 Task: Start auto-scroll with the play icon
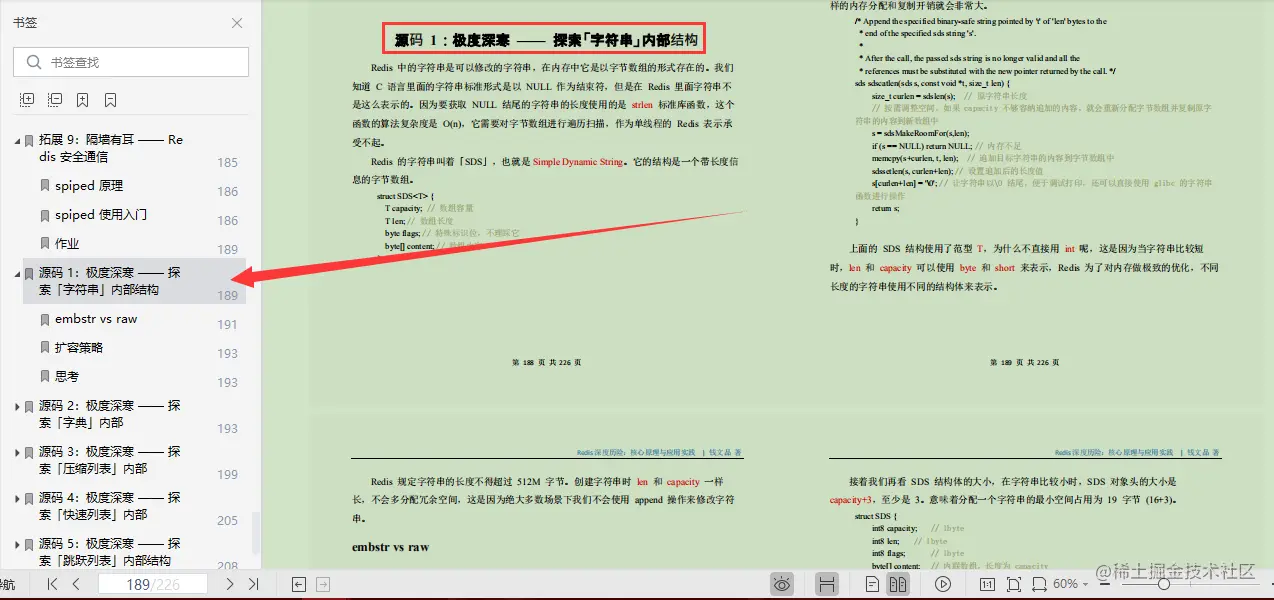coord(941,583)
